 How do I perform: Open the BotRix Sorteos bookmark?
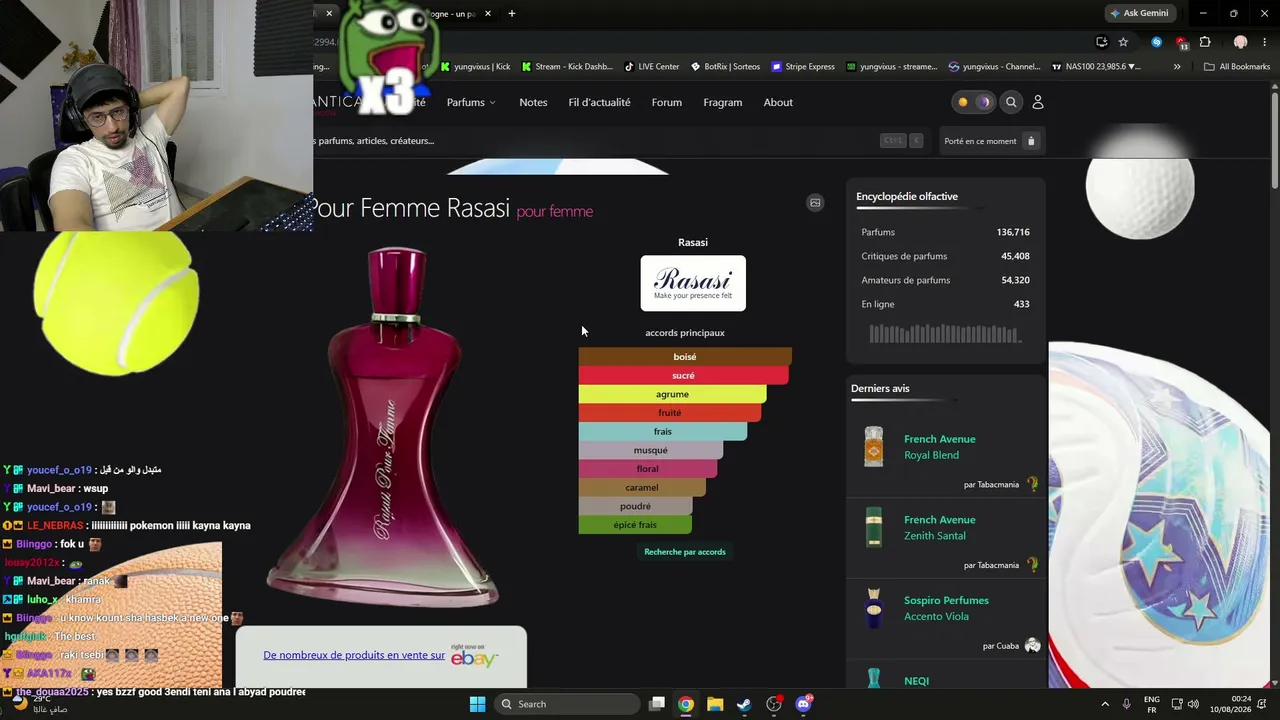pyautogui.click(x=725, y=67)
